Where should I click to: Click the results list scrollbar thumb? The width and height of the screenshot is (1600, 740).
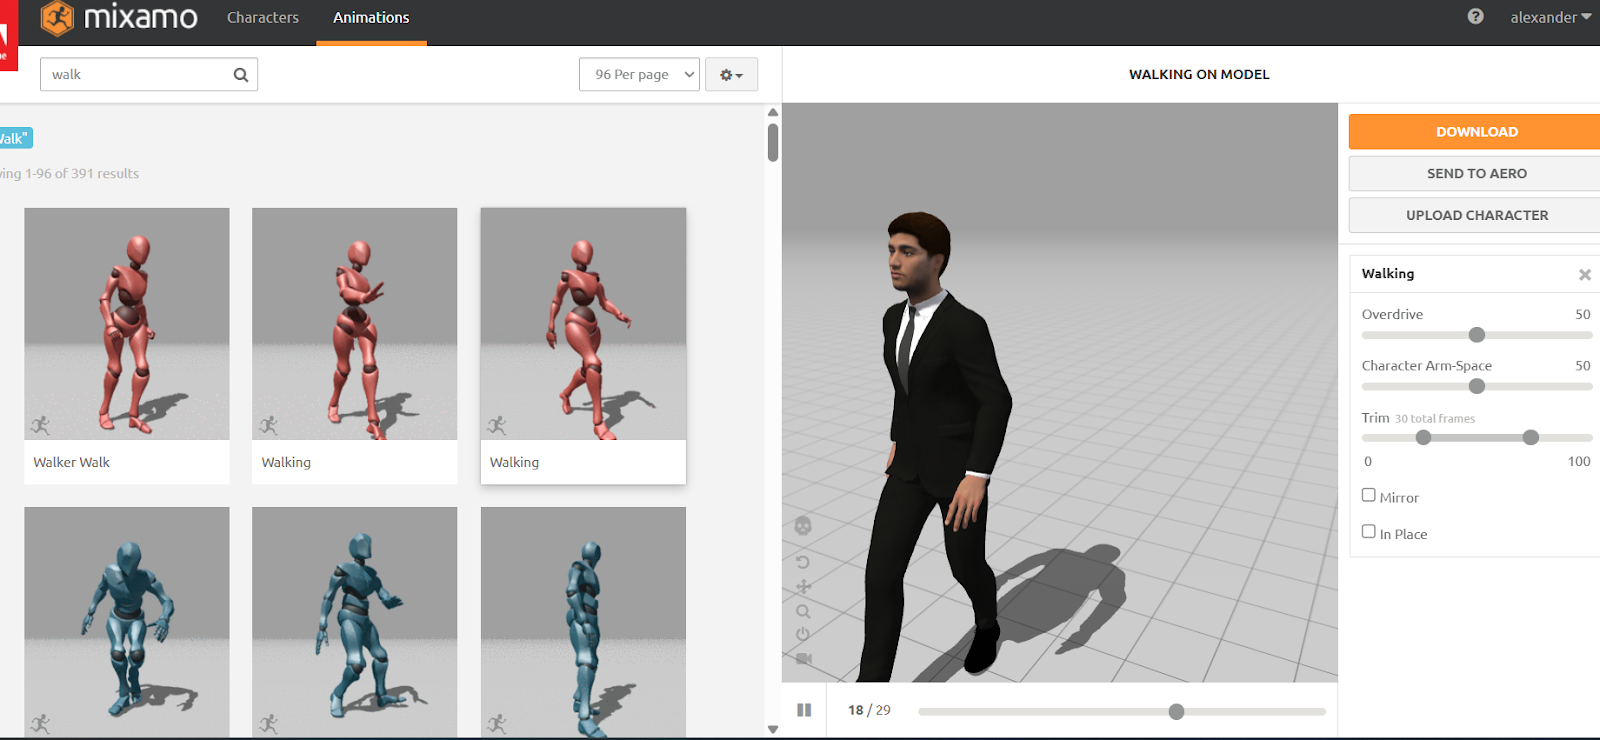[773, 142]
